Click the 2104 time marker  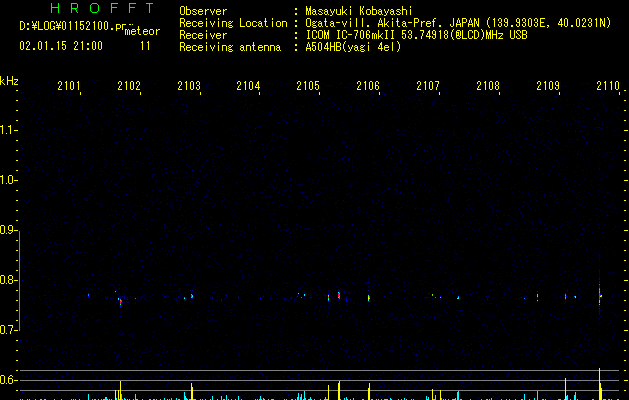tap(248, 86)
